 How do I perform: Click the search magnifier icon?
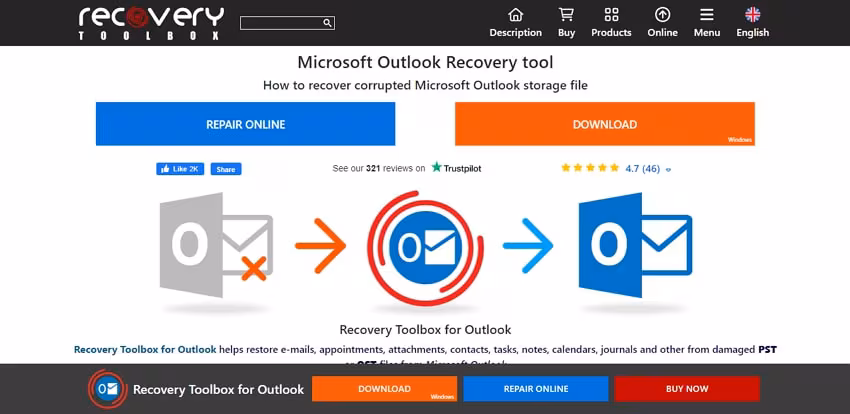327,23
